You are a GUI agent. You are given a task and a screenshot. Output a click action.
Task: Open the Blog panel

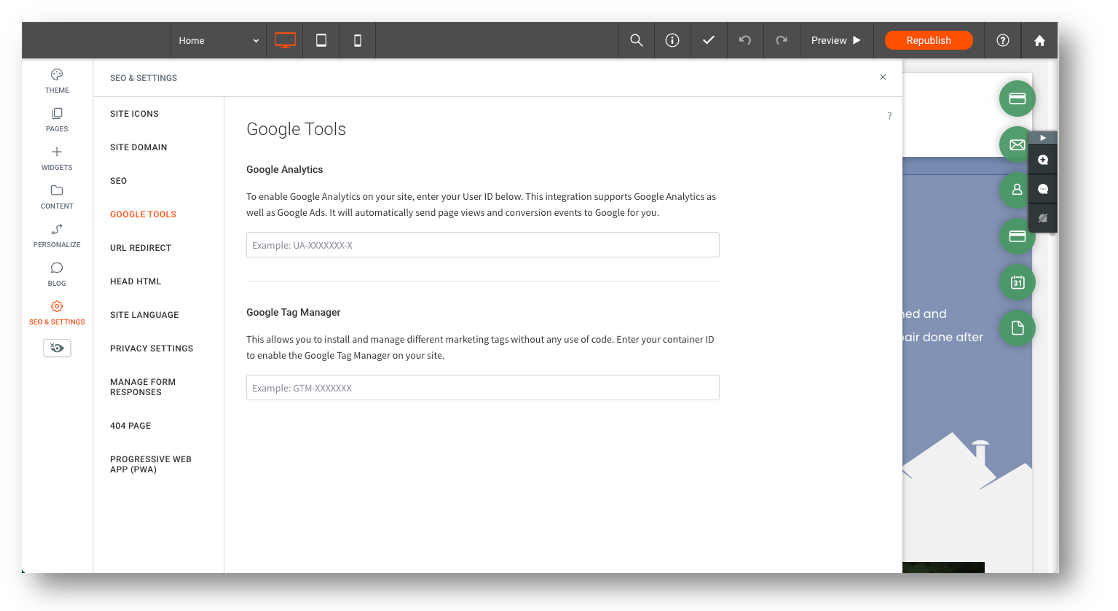[57, 274]
